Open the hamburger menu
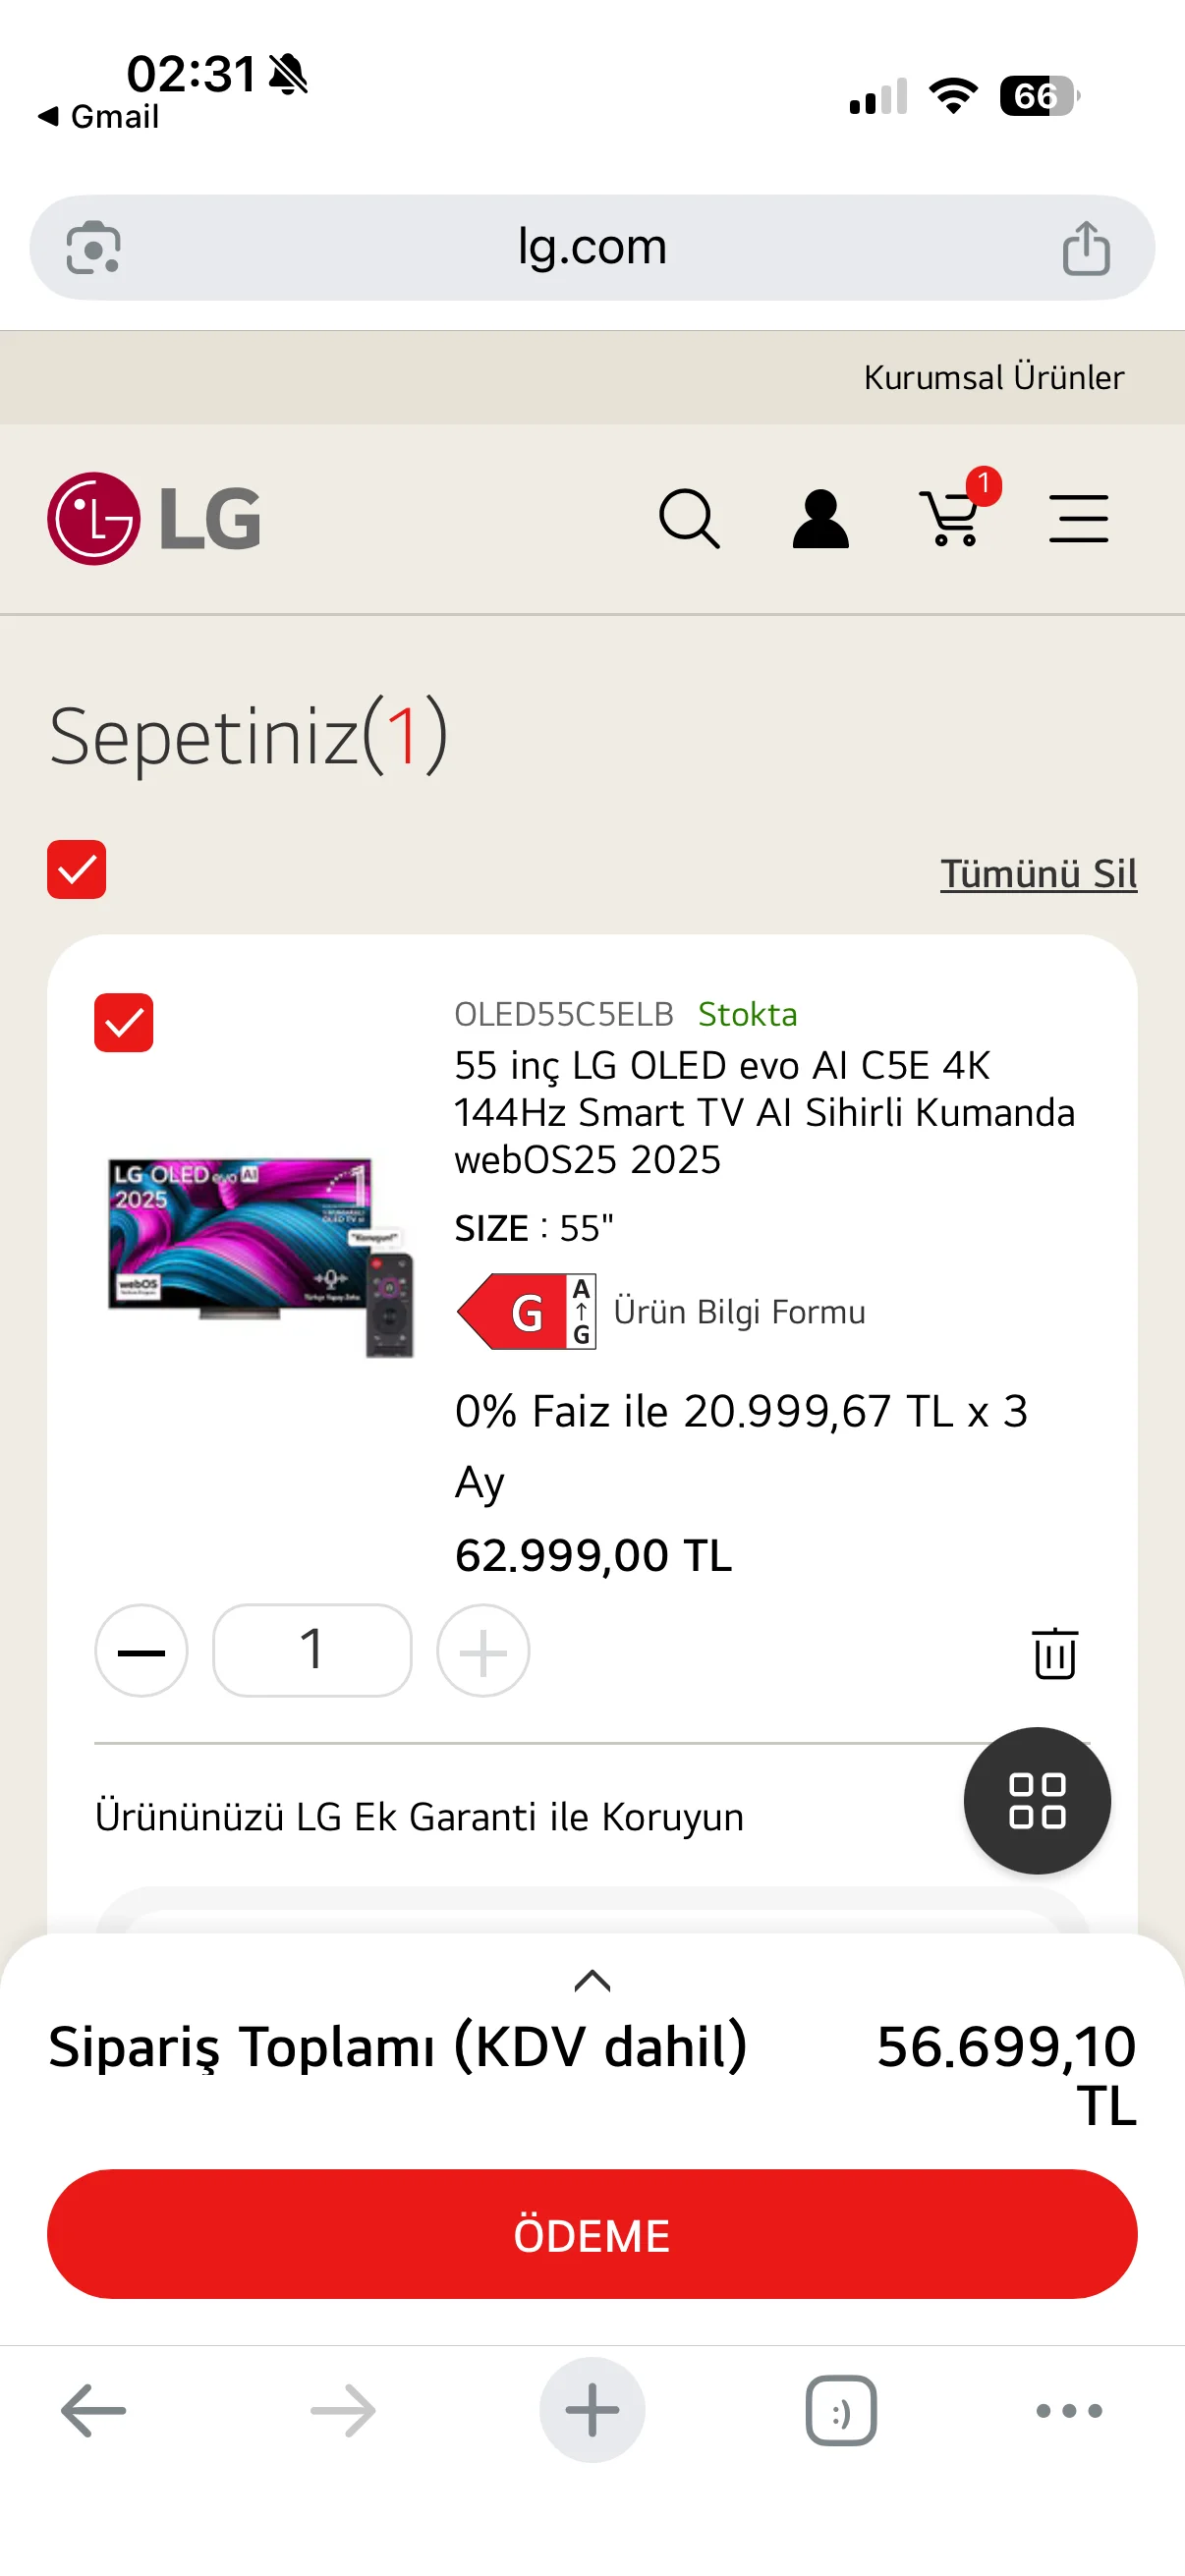 click(1078, 518)
